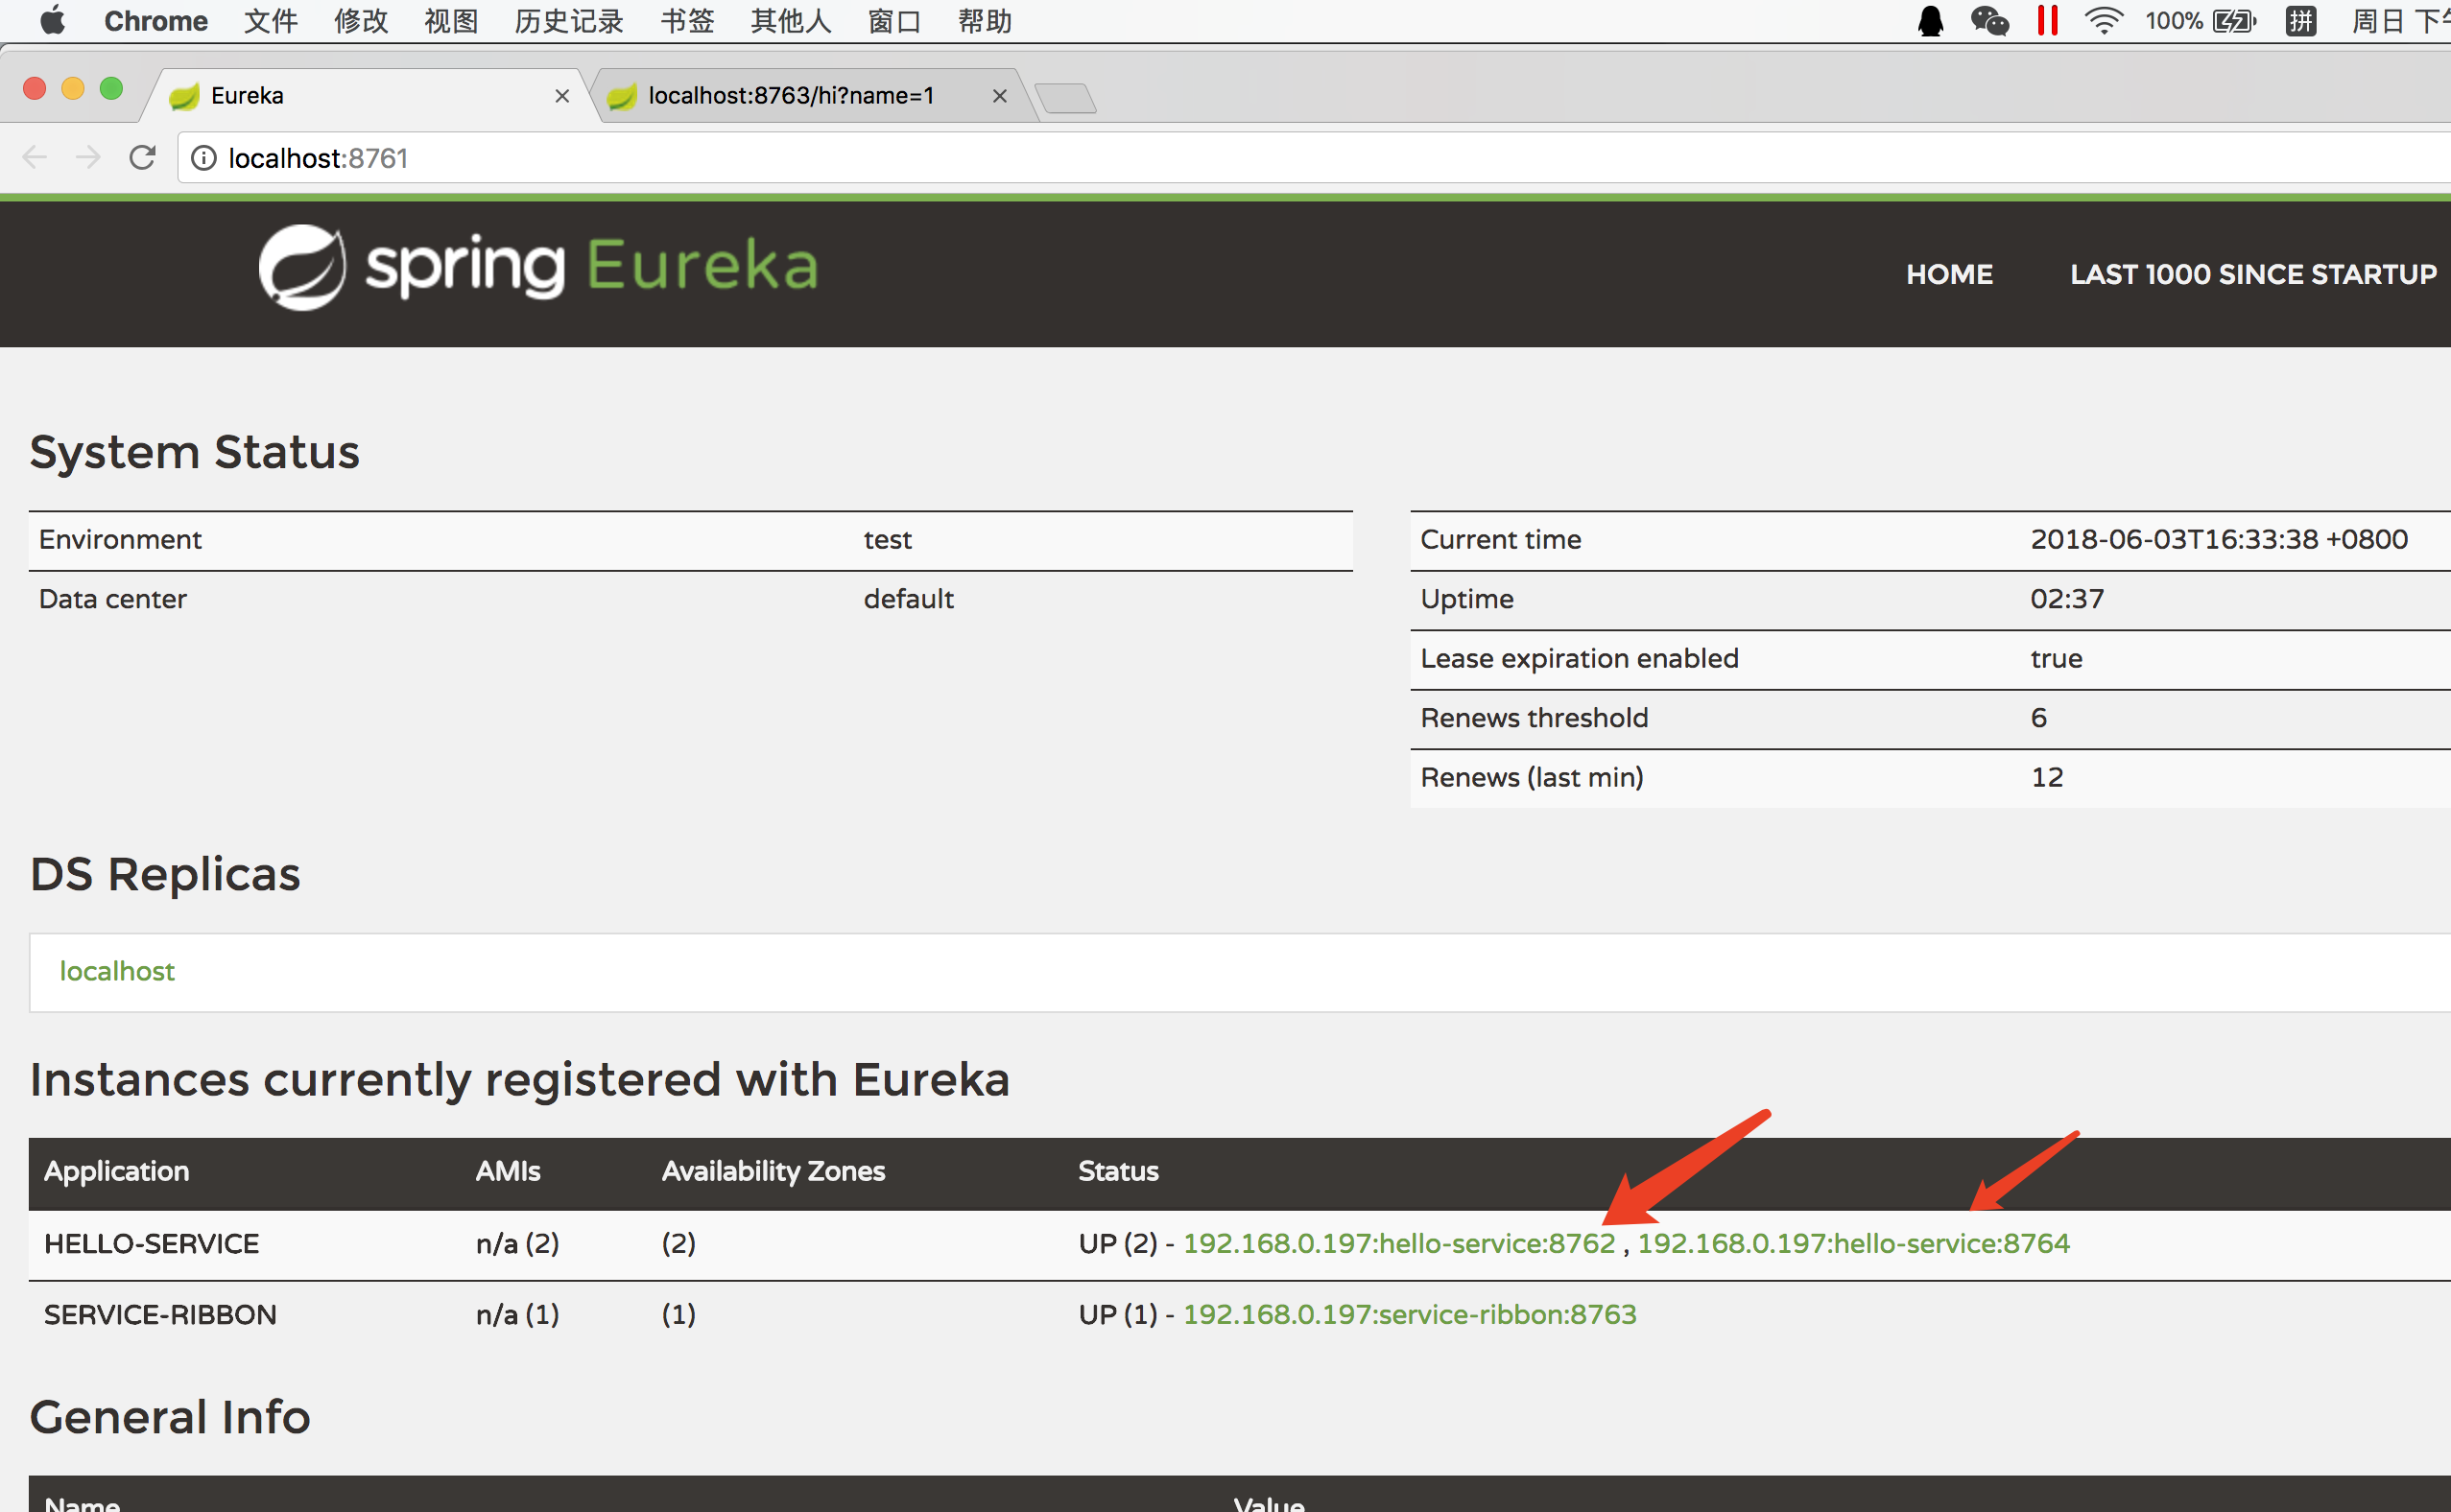
Task: Click the battery status icon
Action: pos(2234,21)
